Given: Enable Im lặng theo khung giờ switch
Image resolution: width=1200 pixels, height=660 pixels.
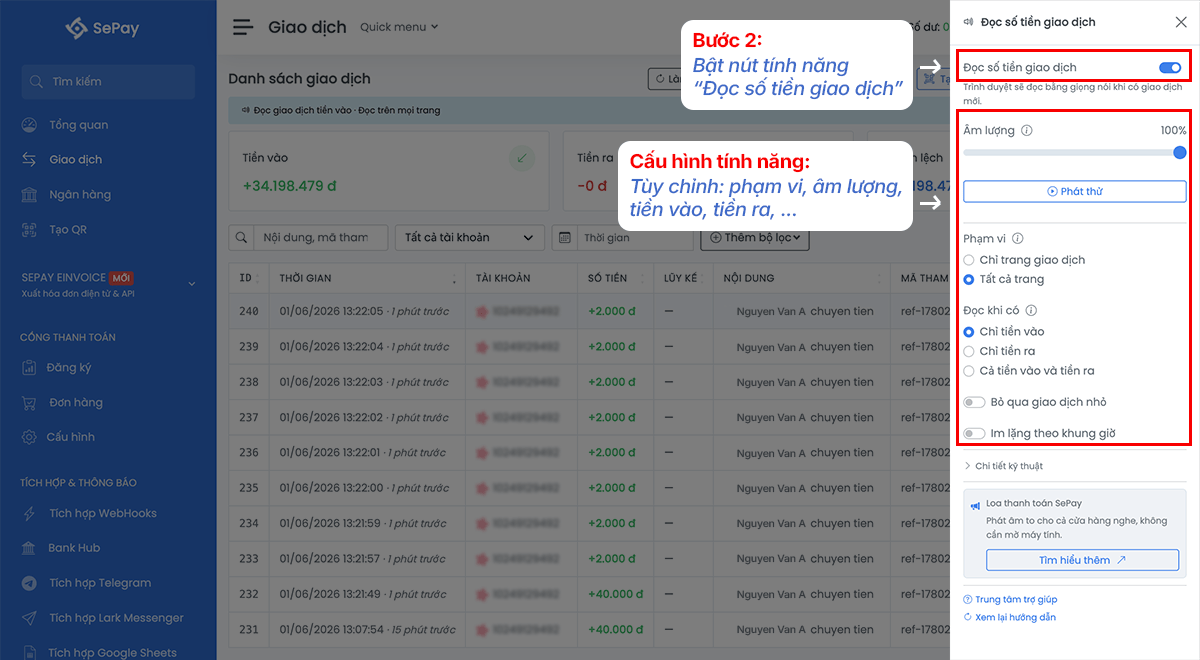Looking at the screenshot, I should coord(974,434).
